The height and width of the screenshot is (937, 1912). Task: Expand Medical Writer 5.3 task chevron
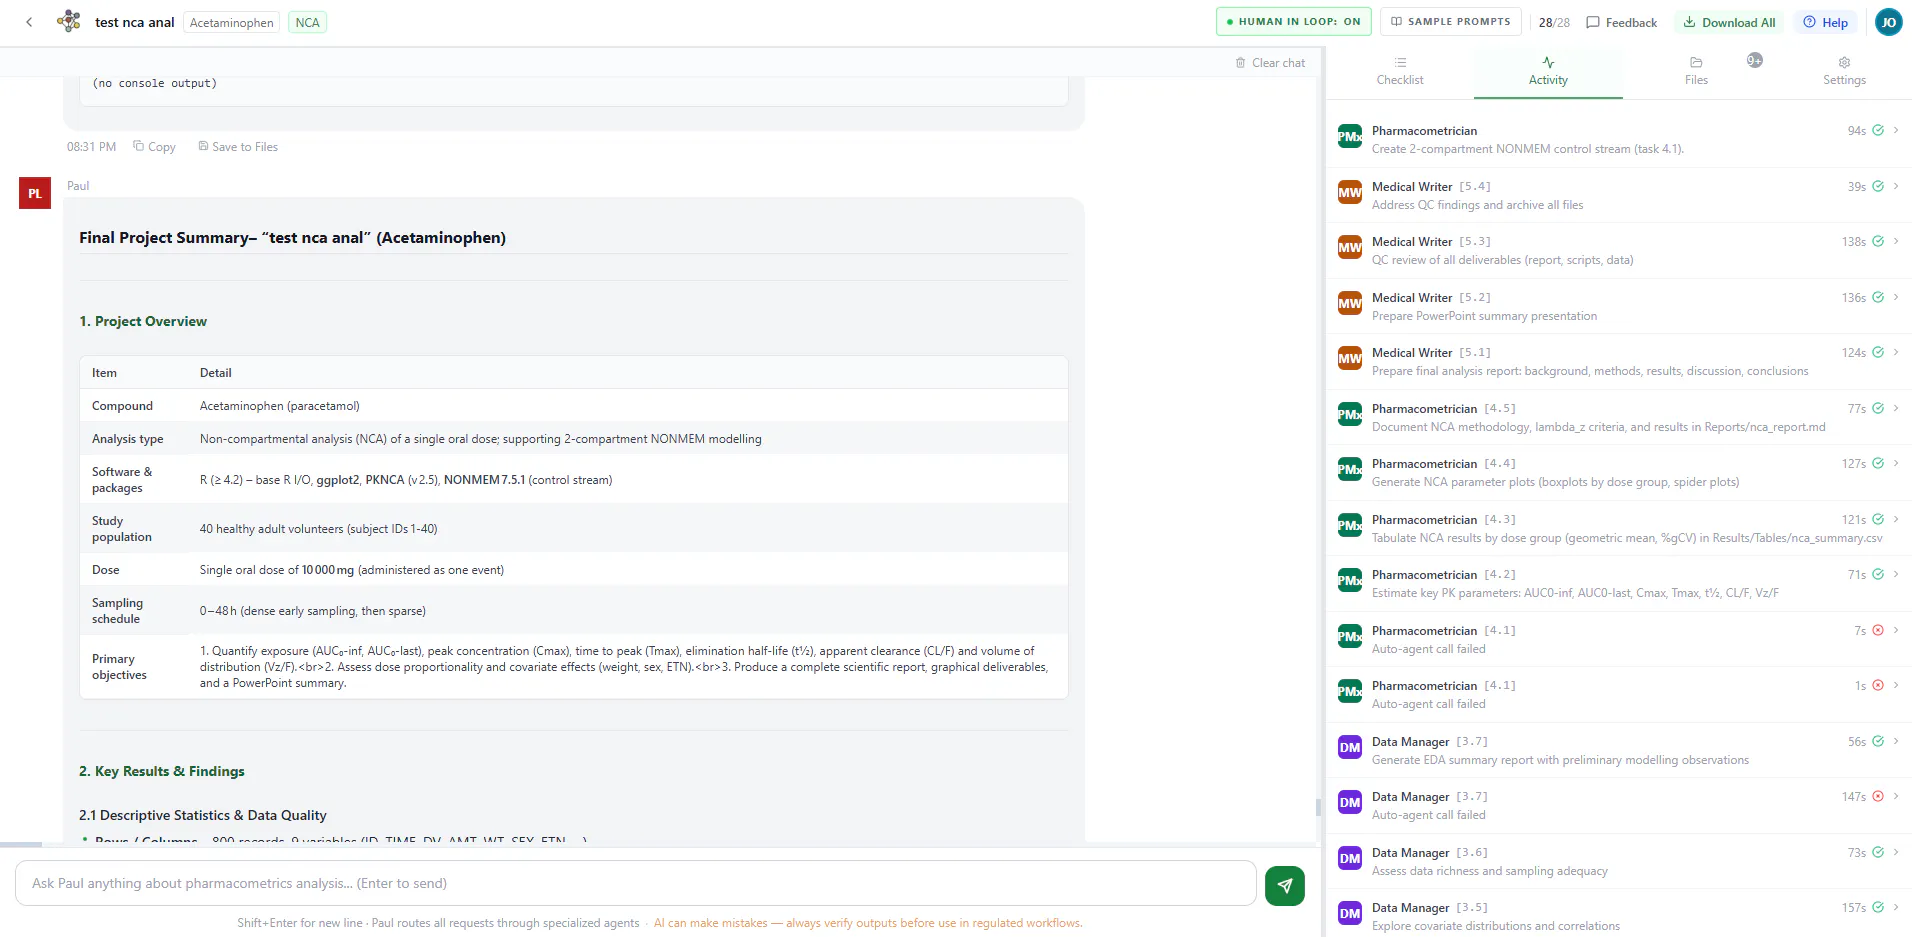point(1895,241)
